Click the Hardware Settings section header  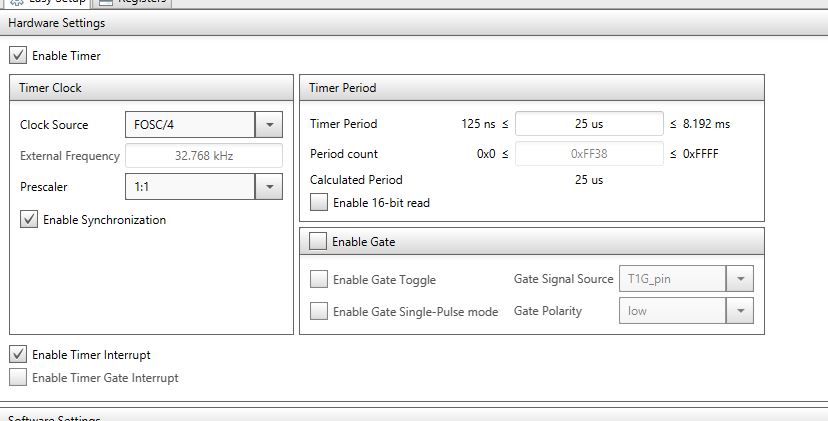click(x=414, y=23)
